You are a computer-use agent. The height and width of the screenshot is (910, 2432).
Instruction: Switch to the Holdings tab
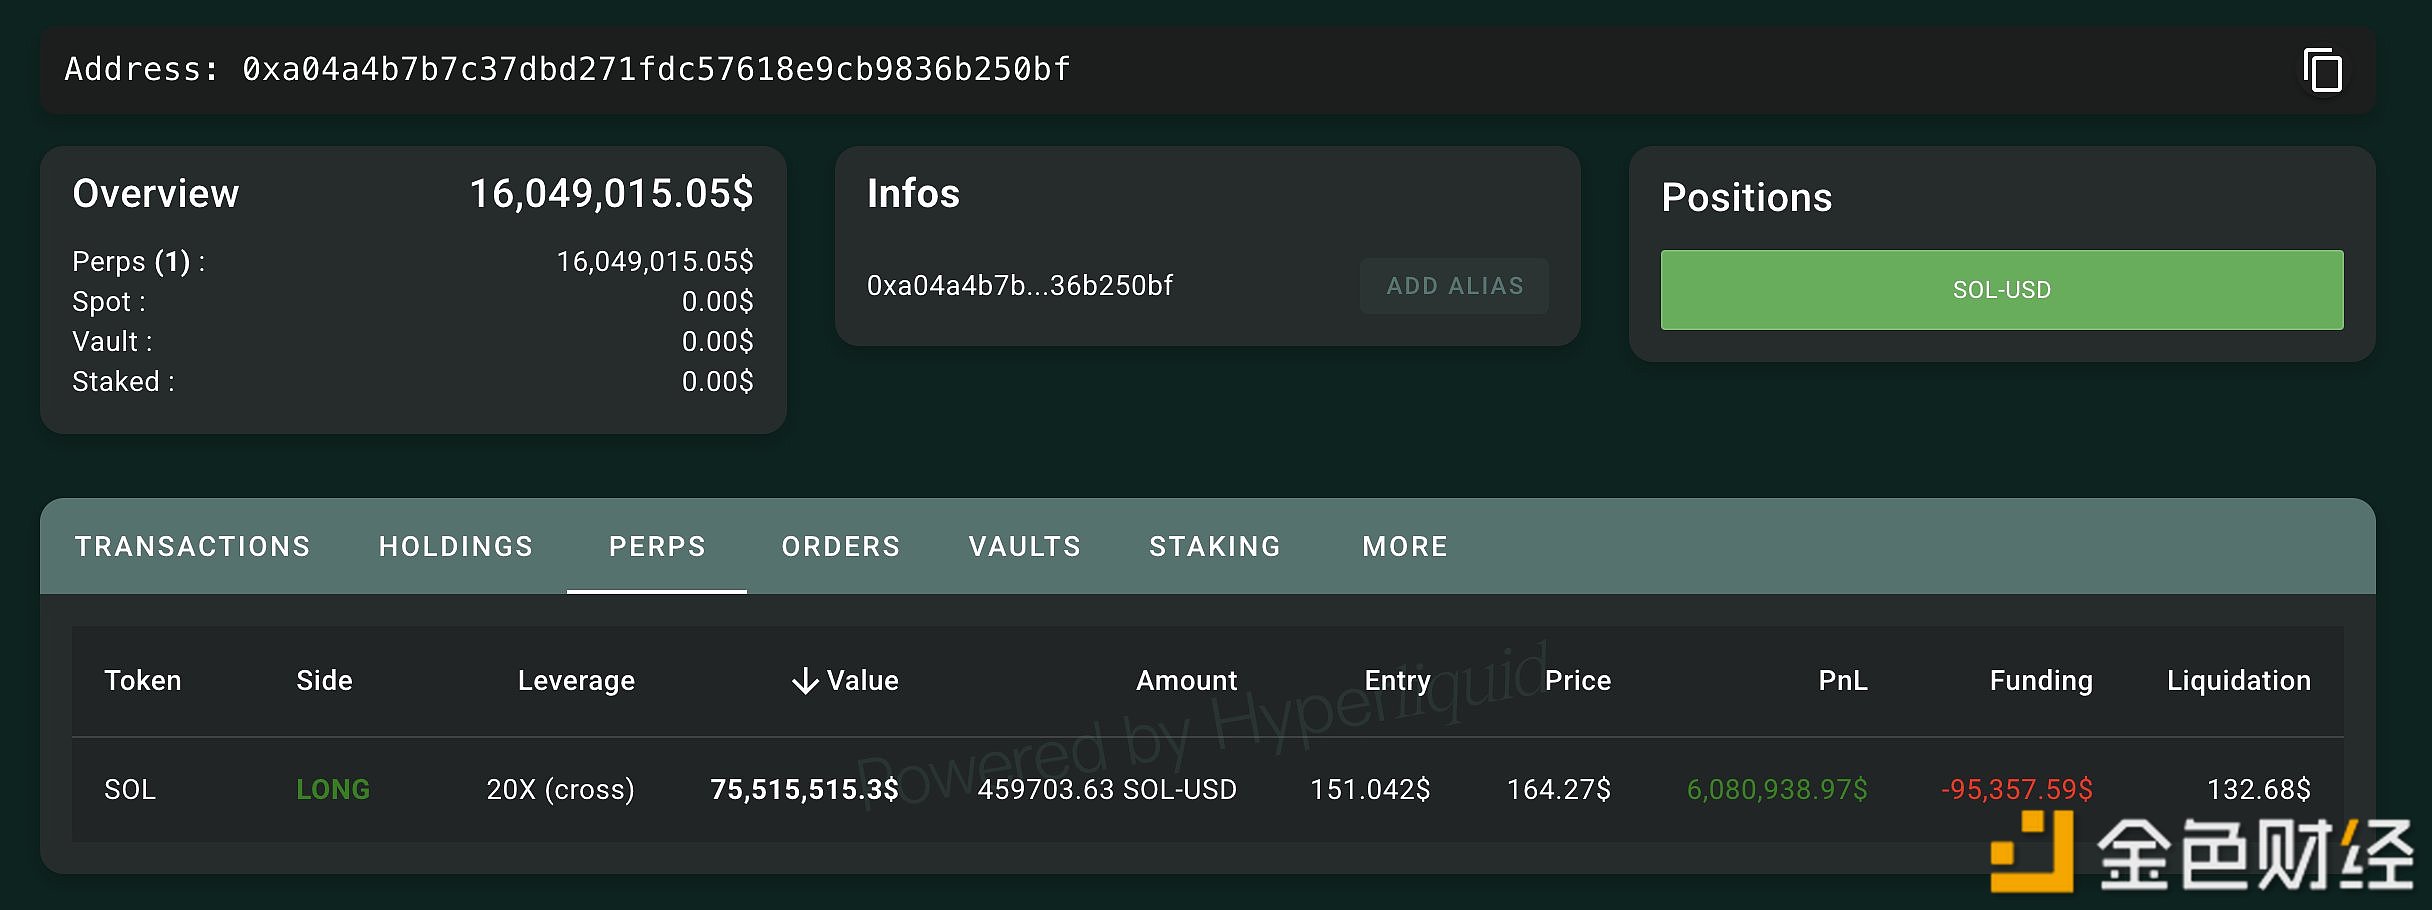(456, 546)
